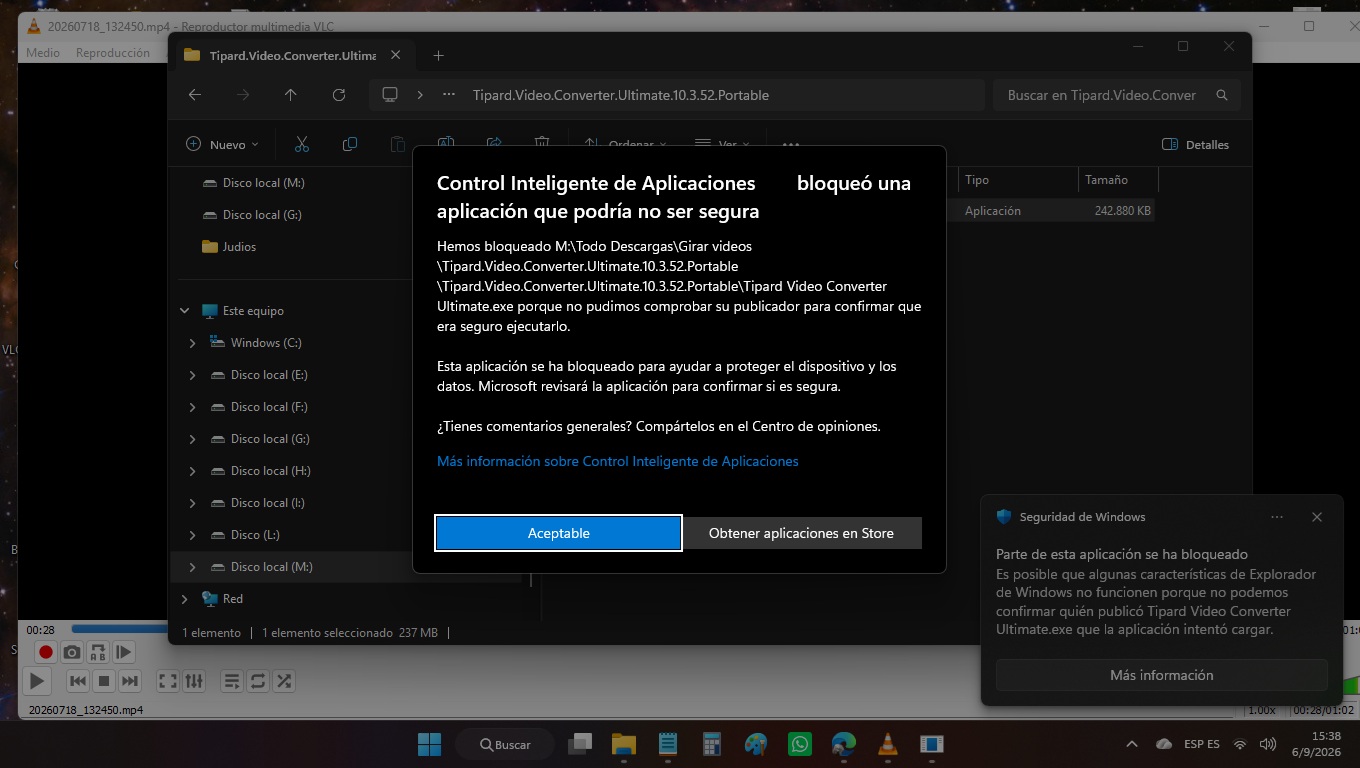
Task: Start playback with the VLC play button
Action: pyautogui.click(x=36, y=681)
